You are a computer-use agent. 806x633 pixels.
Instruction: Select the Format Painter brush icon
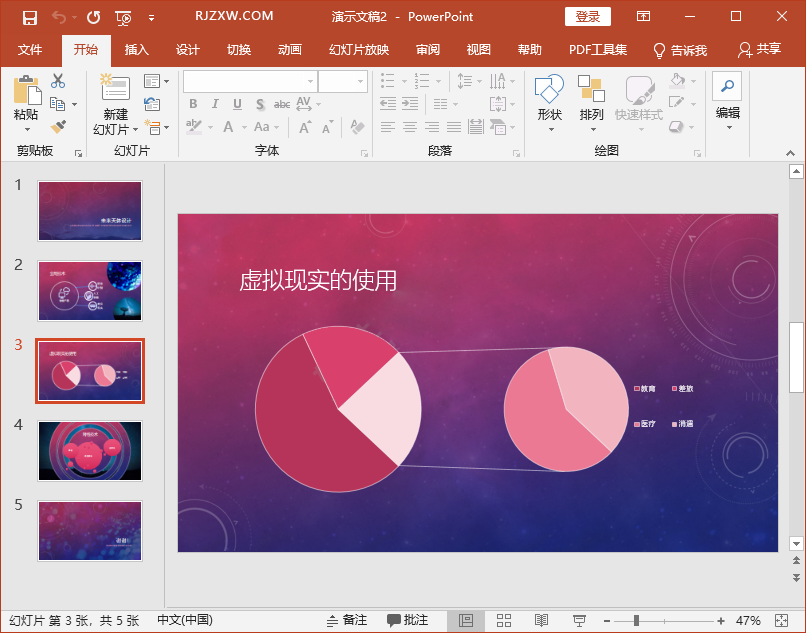(58, 126)
